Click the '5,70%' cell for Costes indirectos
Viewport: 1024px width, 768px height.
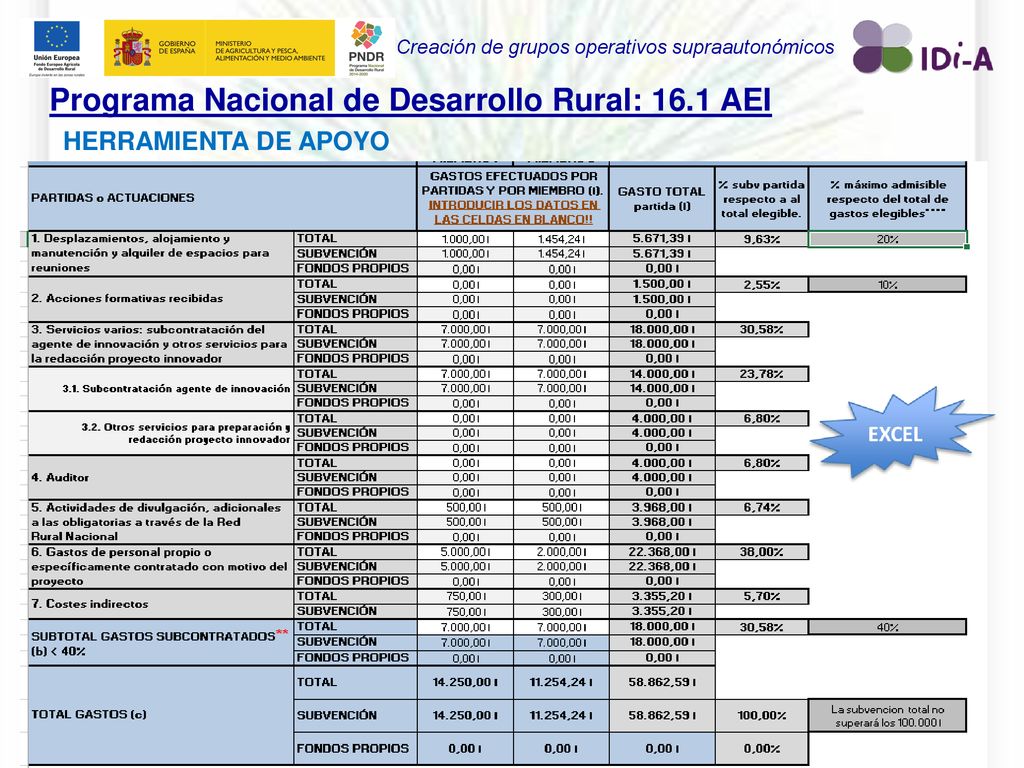point(761,596)
